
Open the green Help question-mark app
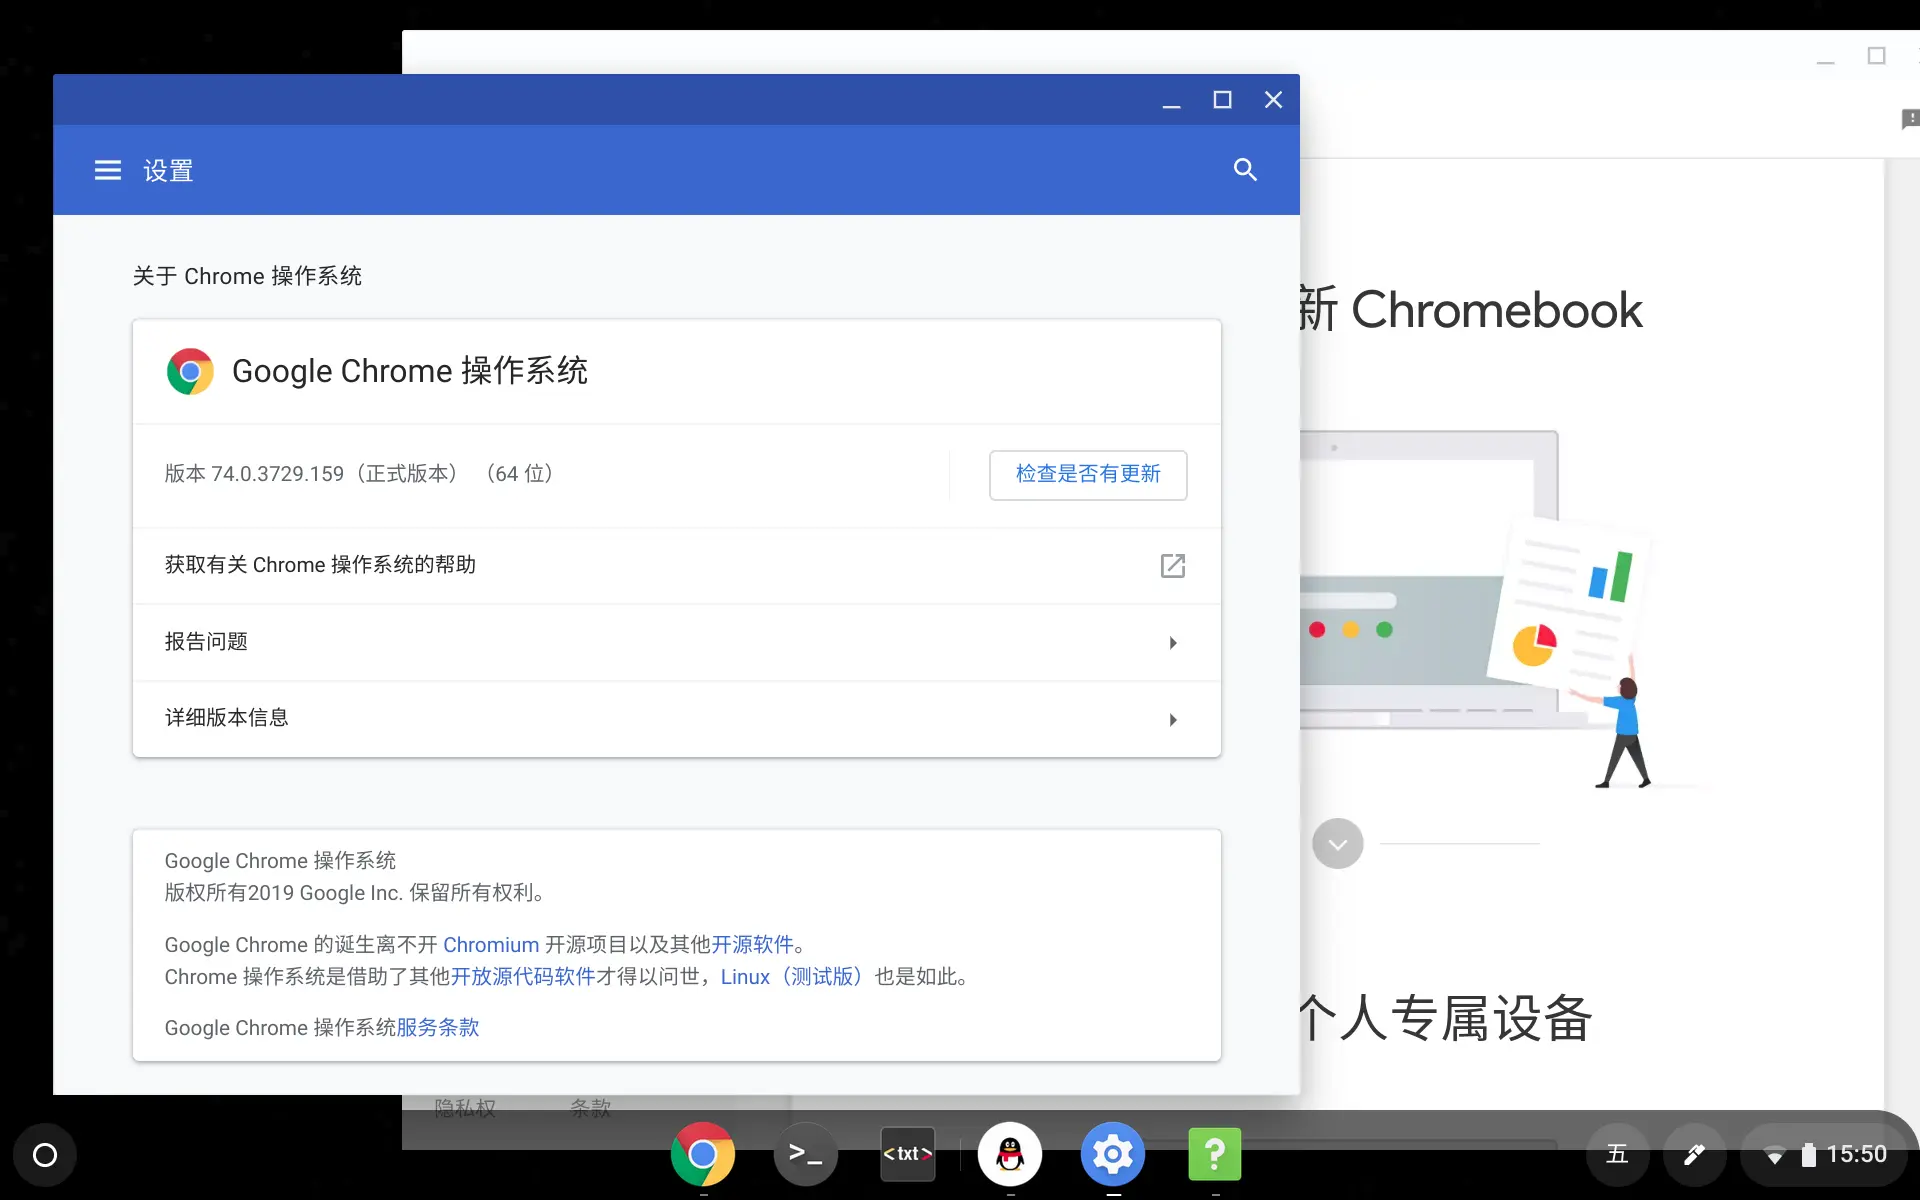point(1215,1154)
